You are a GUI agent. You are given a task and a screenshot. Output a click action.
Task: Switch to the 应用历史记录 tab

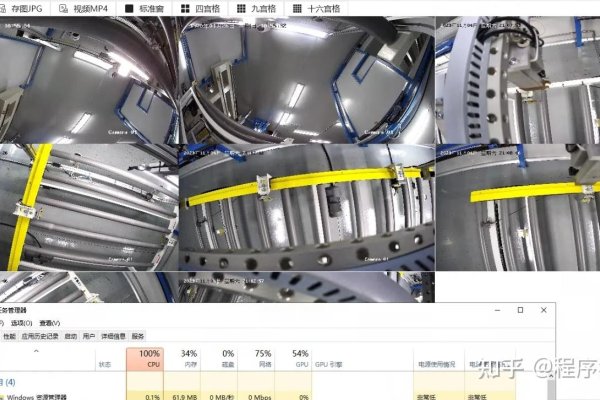coord(41,336)
